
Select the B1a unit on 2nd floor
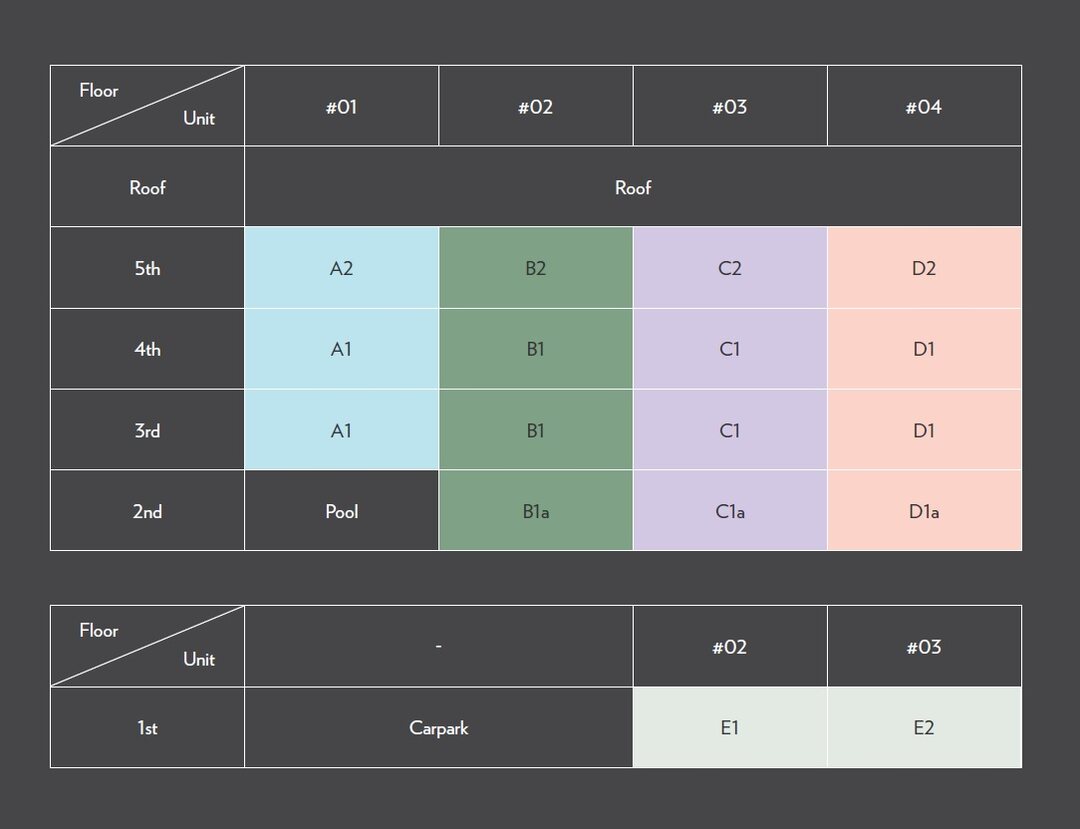pos(536,511)
